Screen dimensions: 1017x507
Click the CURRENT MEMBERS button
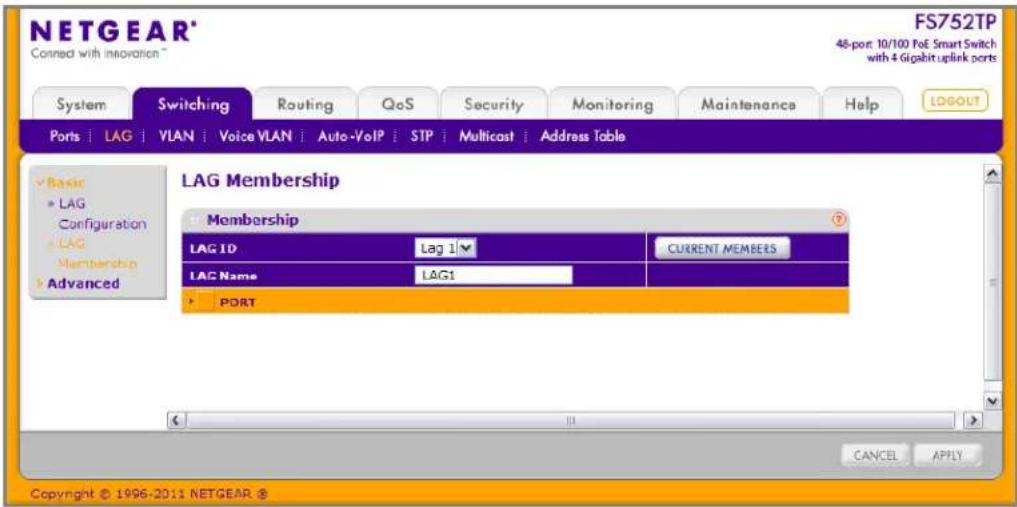coord(722,248)
